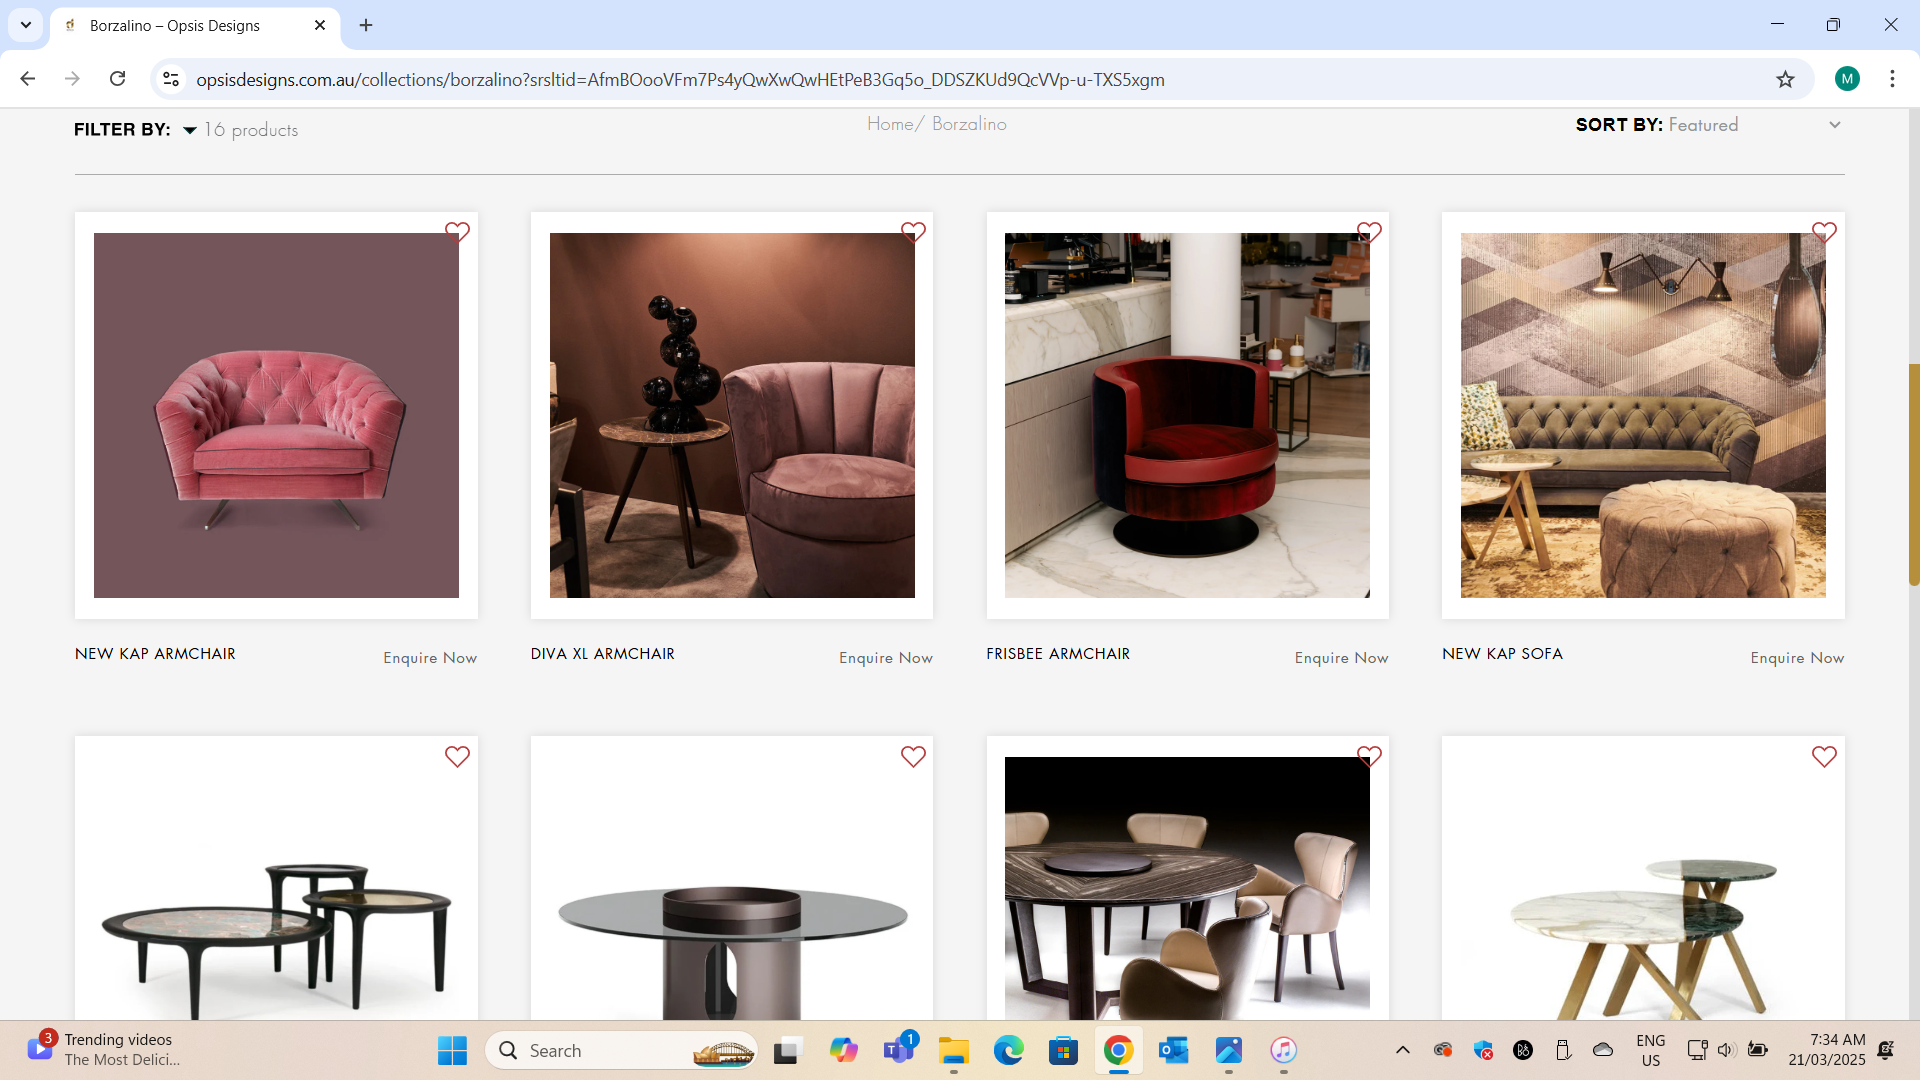The width and height of the screenshot is (1920, 1080).
Task: Open the Sort By Featured dropdown
Action: click(1755, 125)
